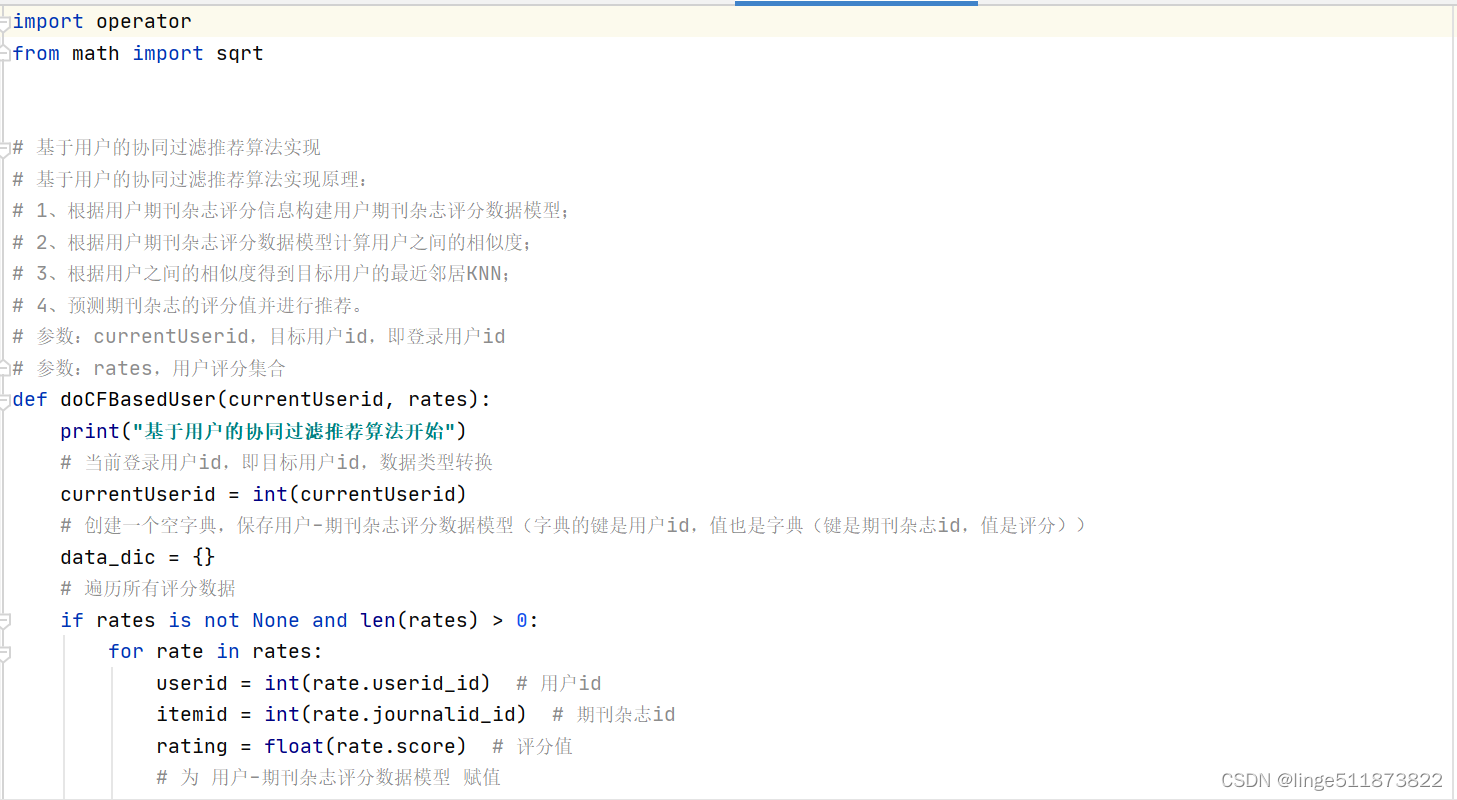
Task: Click comment '# 遍历所有评分数据'
Action: pos(148,589)
